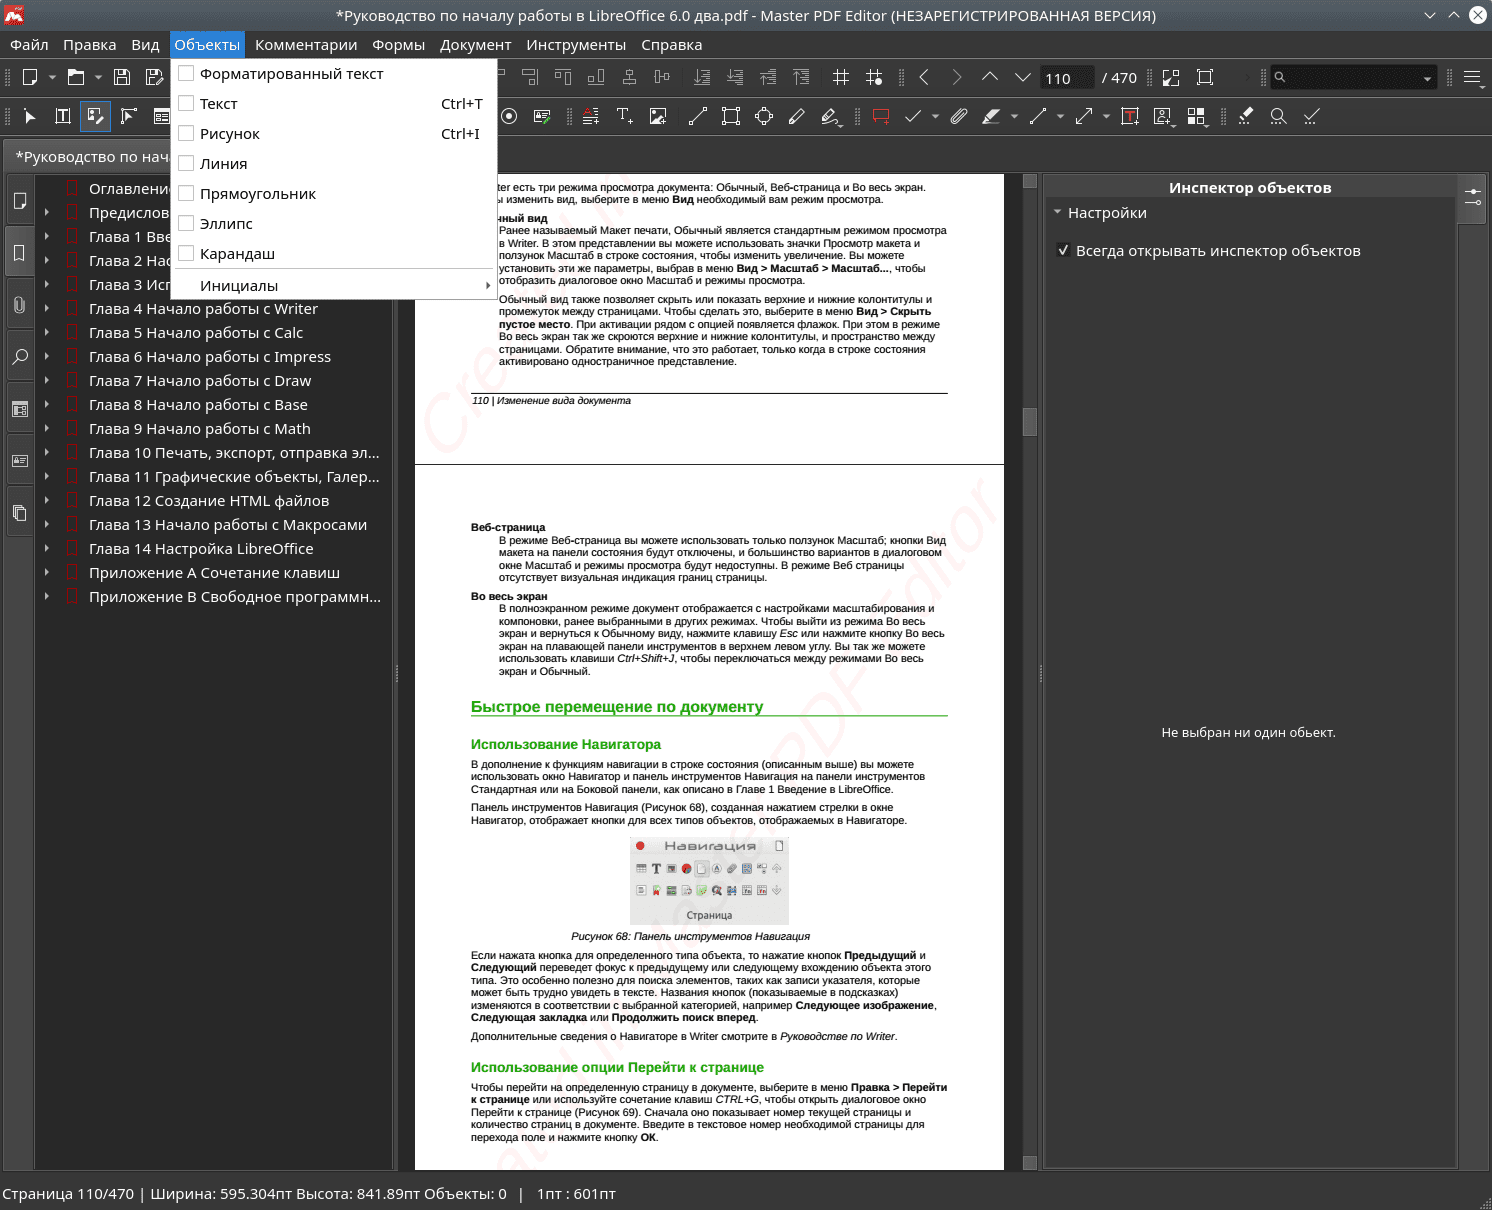The image size is (1492, 1210).
Task: Check the 'Линия' menu item checkbox
Action: pos(186,163)
